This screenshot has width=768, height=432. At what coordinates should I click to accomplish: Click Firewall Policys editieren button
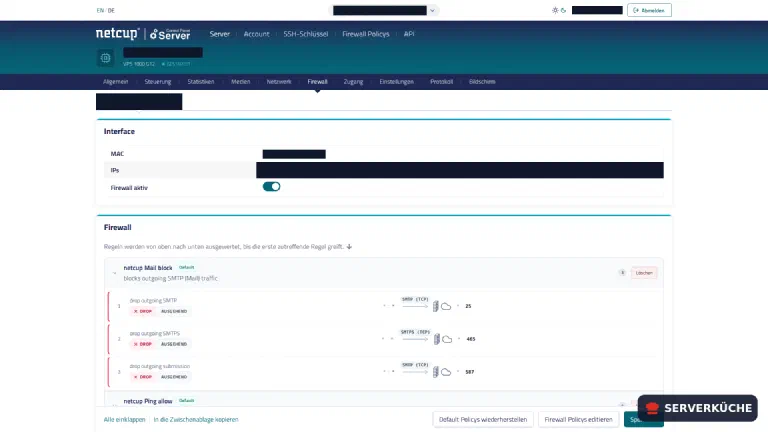[x=578, y=420]
